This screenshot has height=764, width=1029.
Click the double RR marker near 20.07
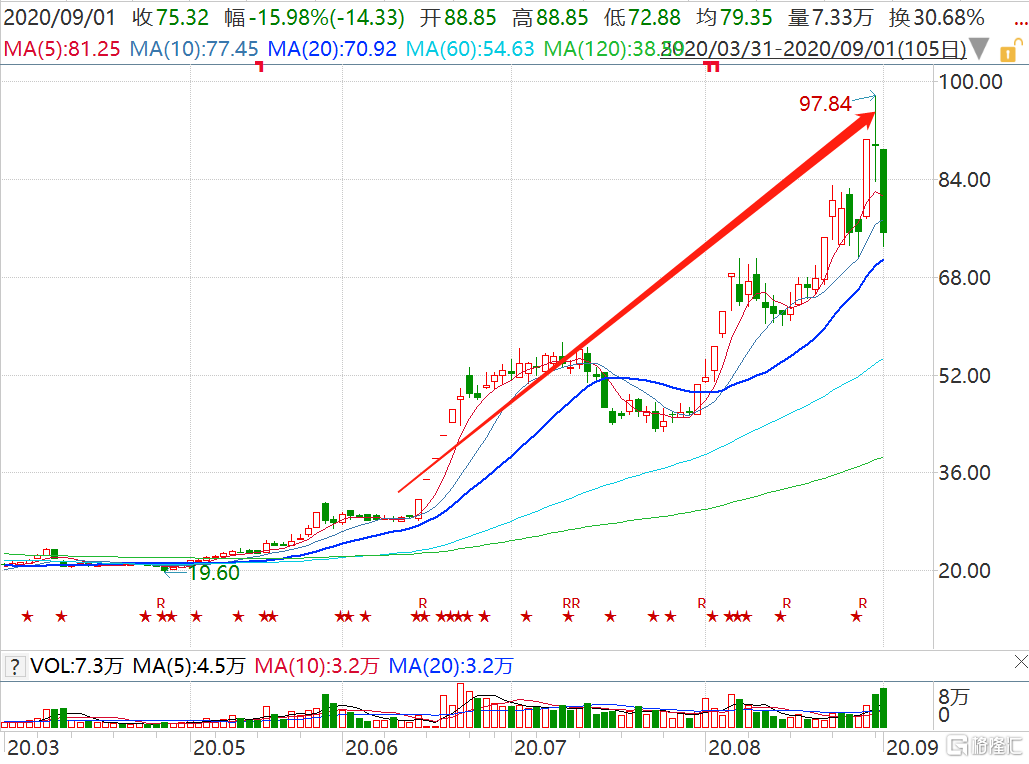coord(570,602)
